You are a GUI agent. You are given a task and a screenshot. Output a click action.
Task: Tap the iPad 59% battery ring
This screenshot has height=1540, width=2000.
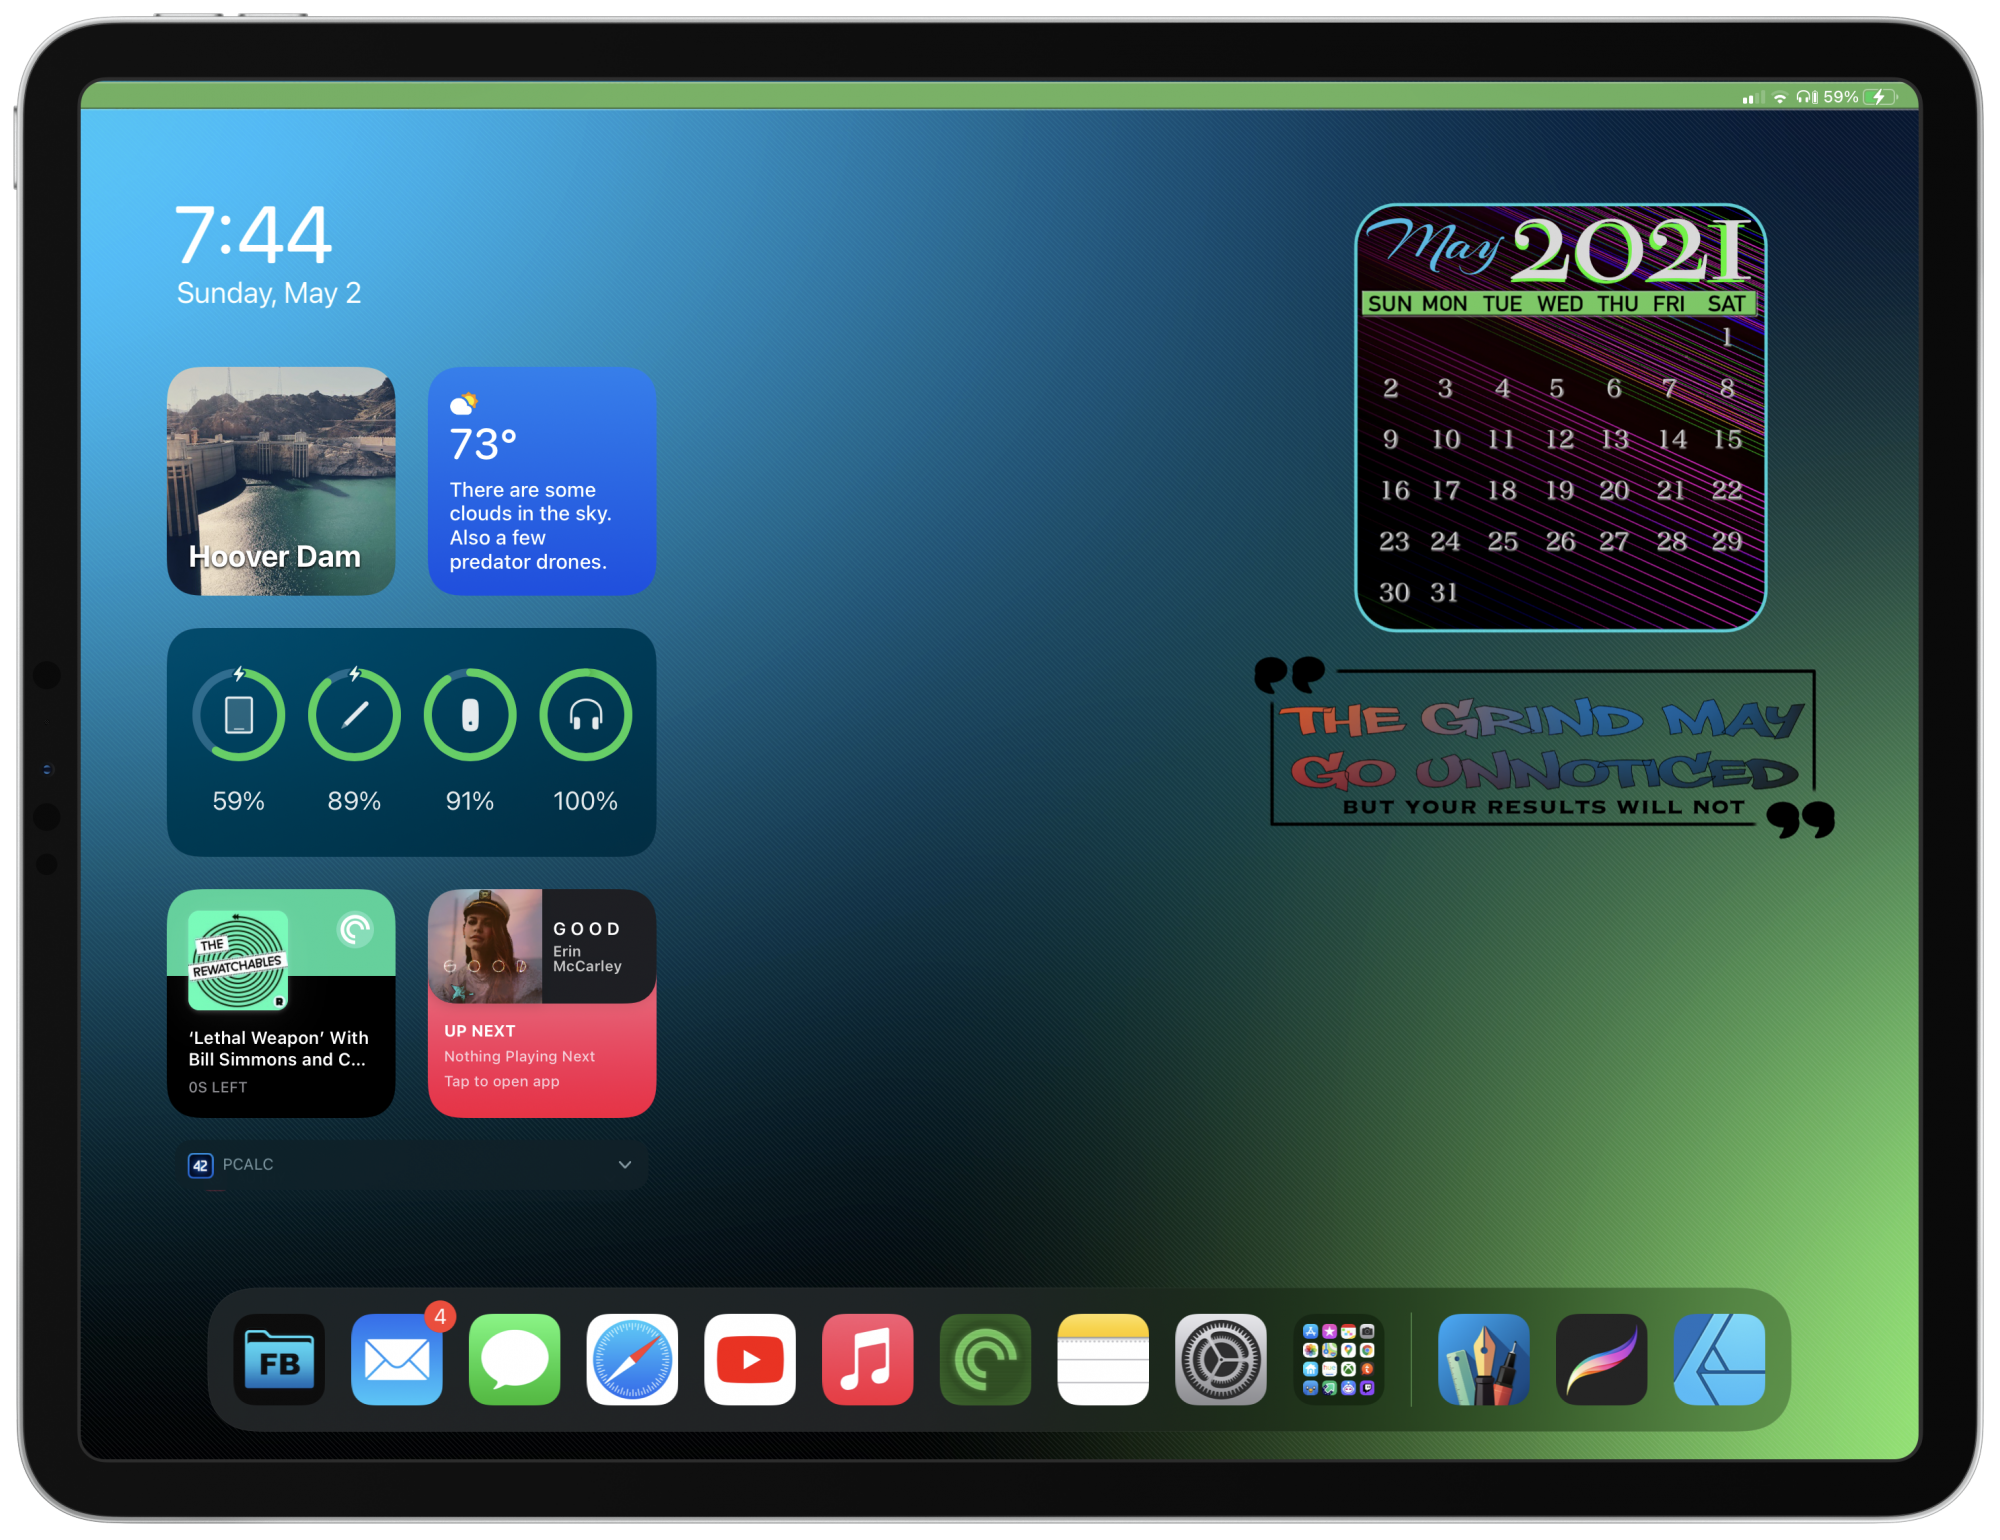click(x=238, y=715)
